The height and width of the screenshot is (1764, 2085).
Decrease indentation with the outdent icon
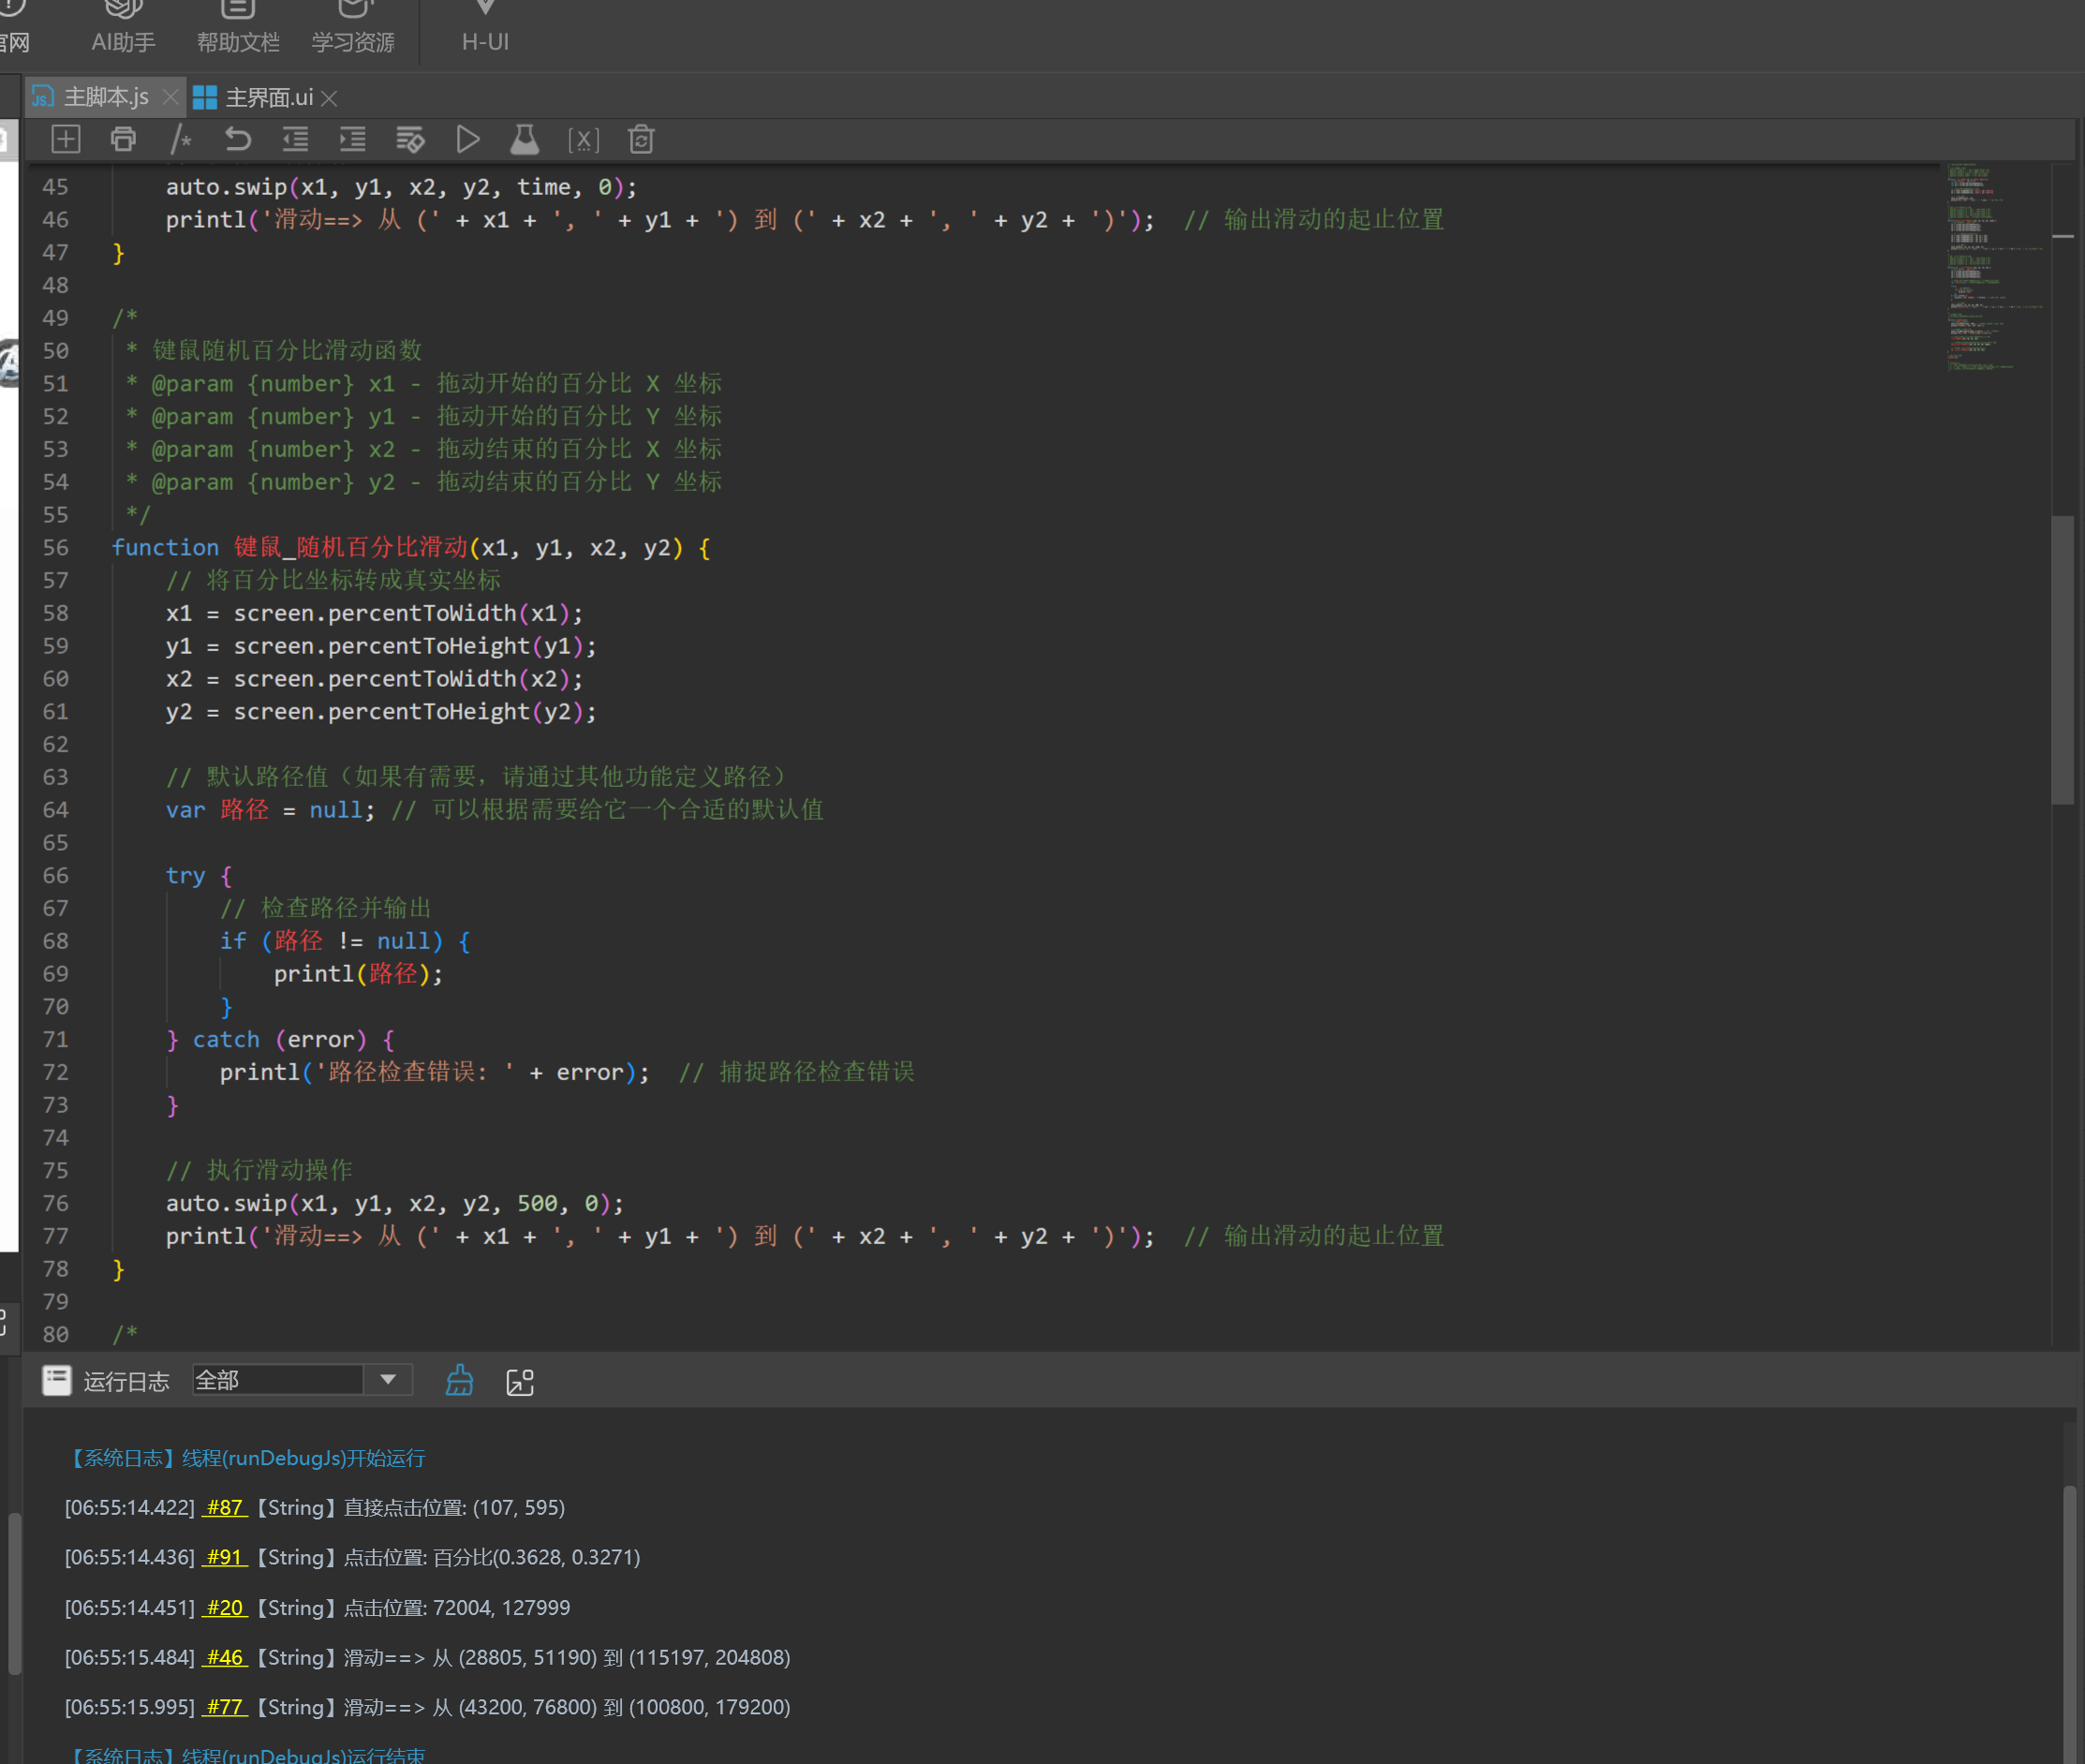[x=295, y=139]
